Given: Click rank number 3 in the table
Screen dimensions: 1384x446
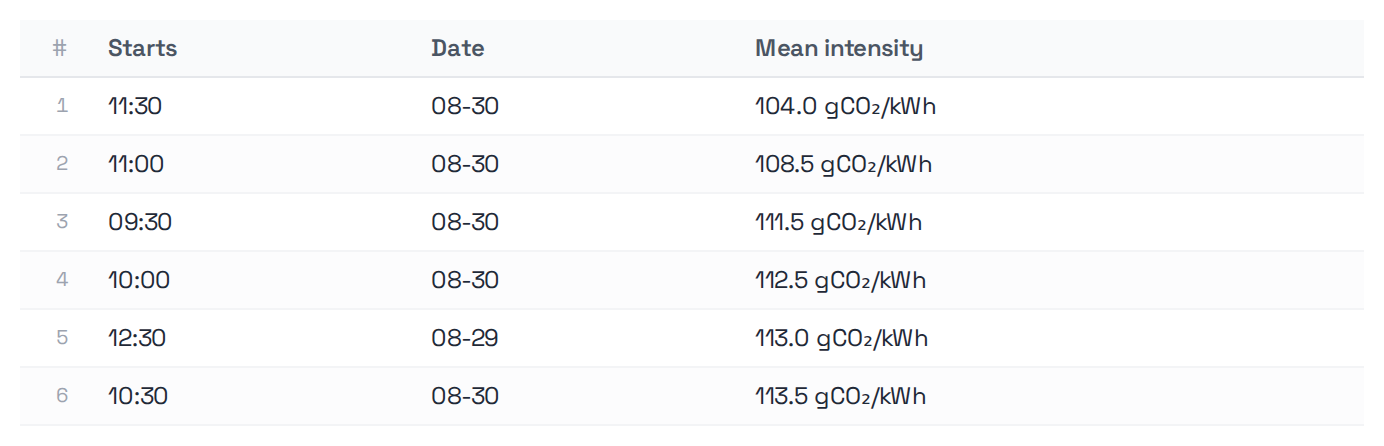Looking at the screenshot, I should 62,222.
